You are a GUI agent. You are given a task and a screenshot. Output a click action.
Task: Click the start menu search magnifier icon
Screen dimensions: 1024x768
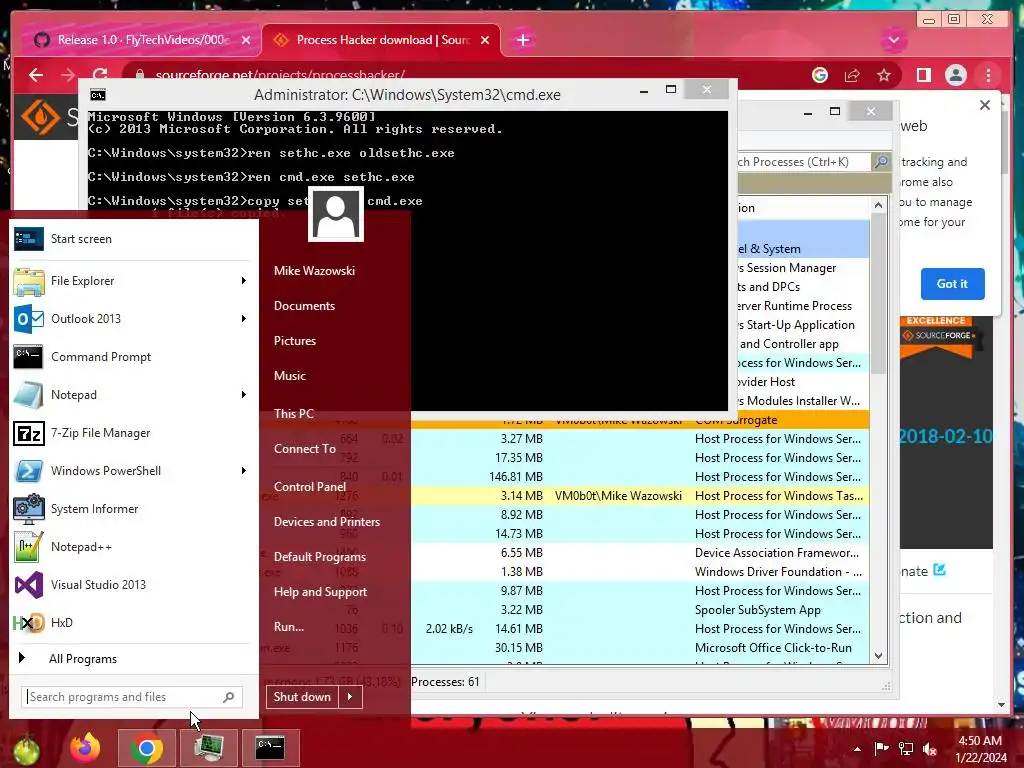point(229,697)
